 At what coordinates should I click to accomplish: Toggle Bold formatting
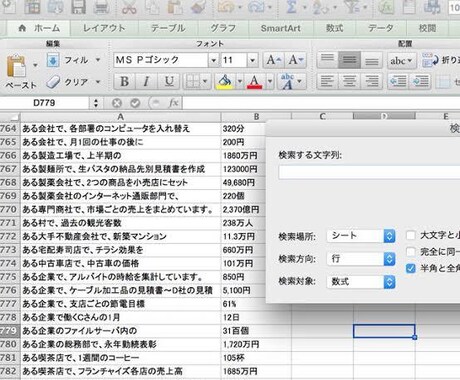[124, 81]
